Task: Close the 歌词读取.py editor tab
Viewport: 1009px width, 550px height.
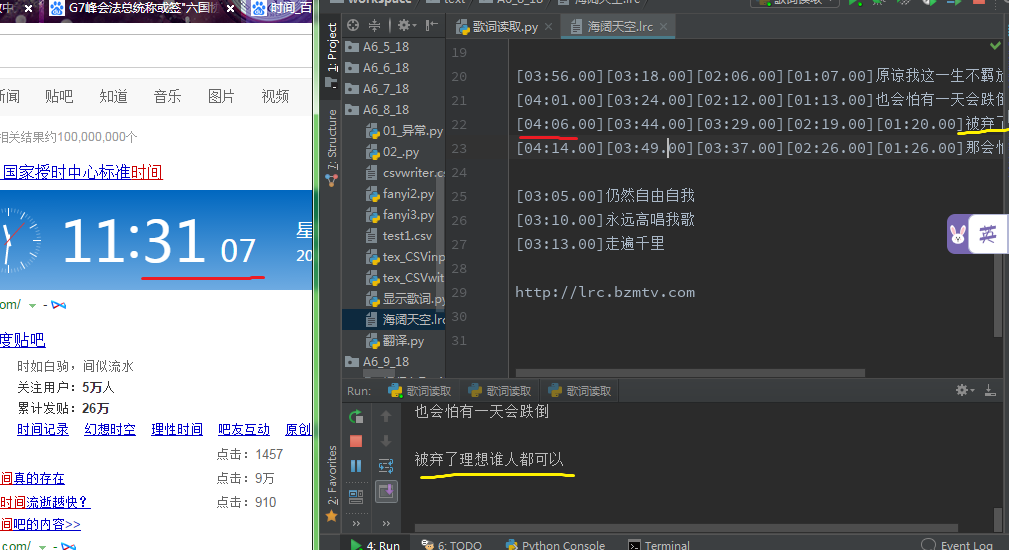Action: (x=548, y=26)
